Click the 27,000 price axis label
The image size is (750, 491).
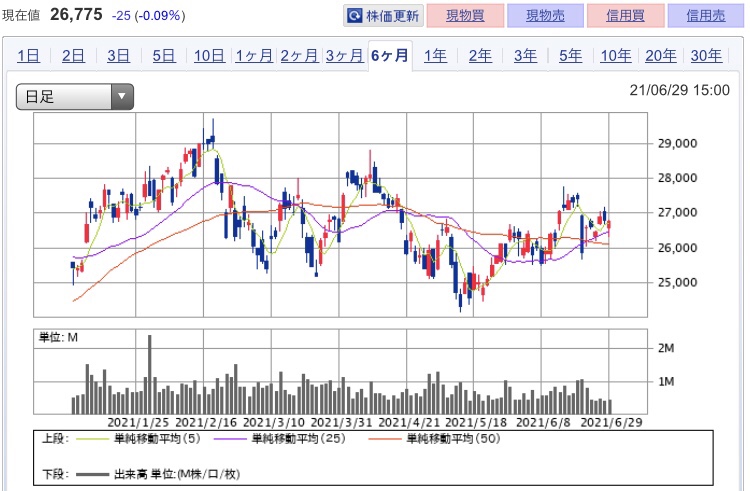pos(677,213)
